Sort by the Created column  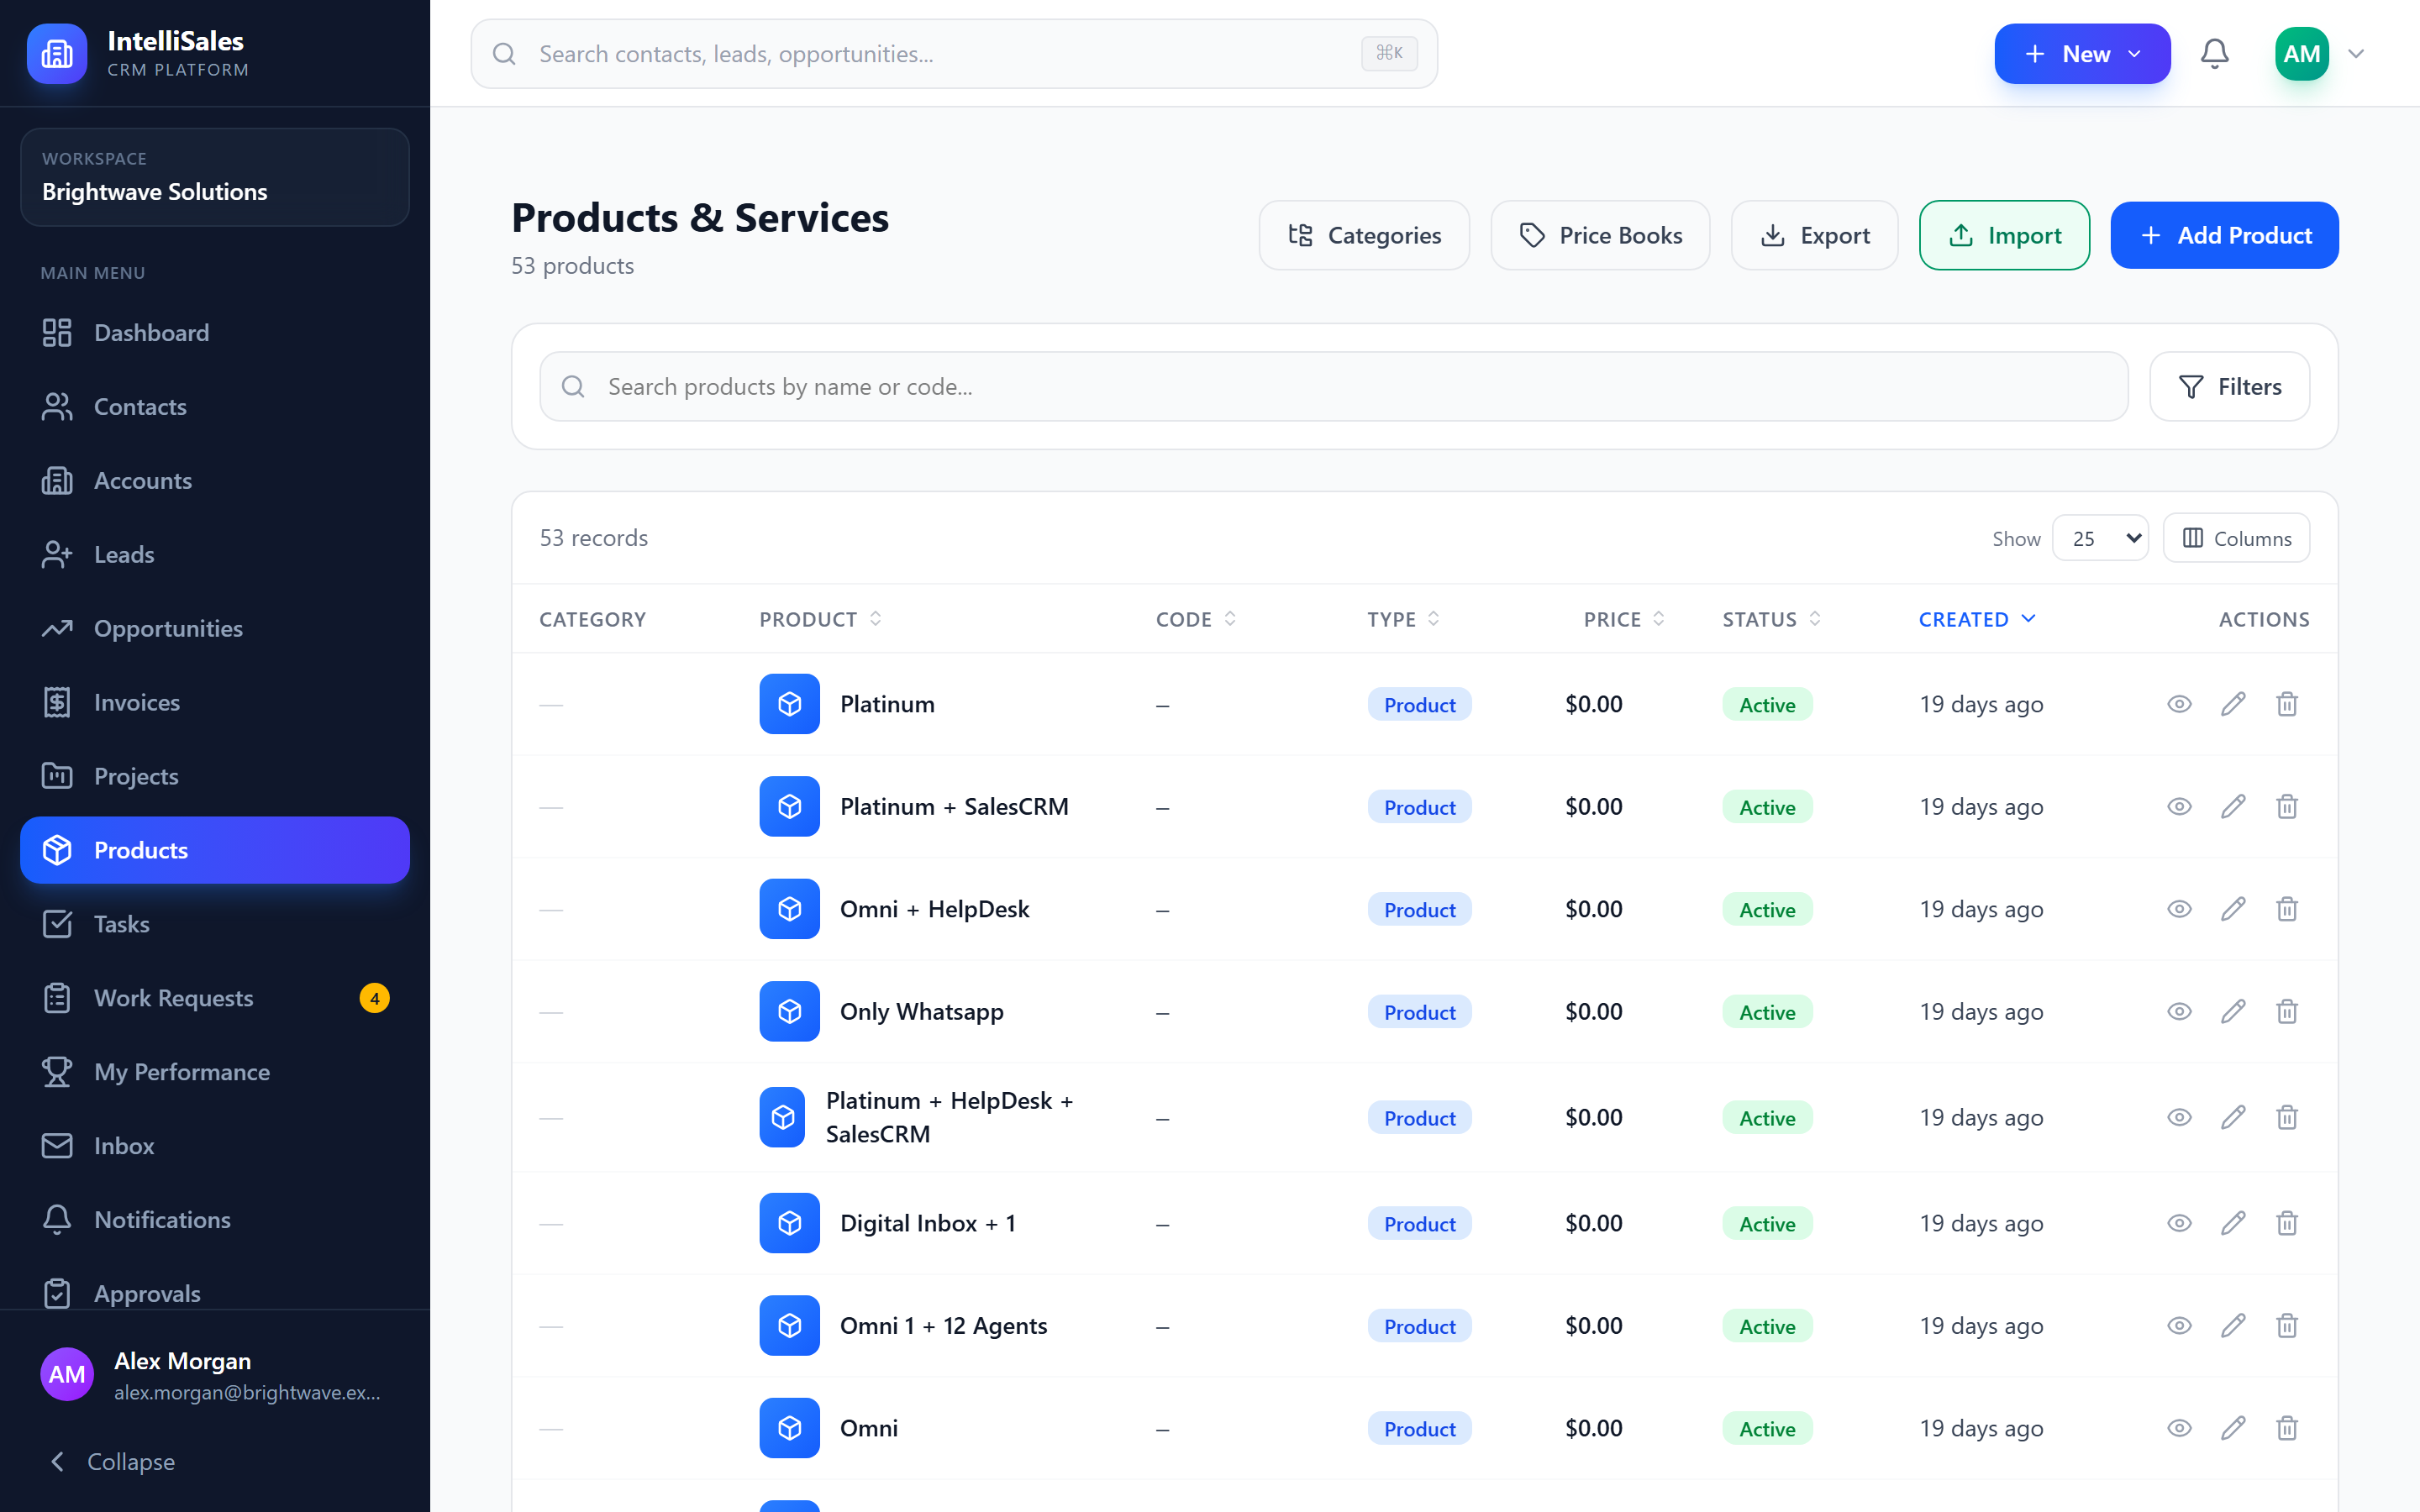[1976, 619]
